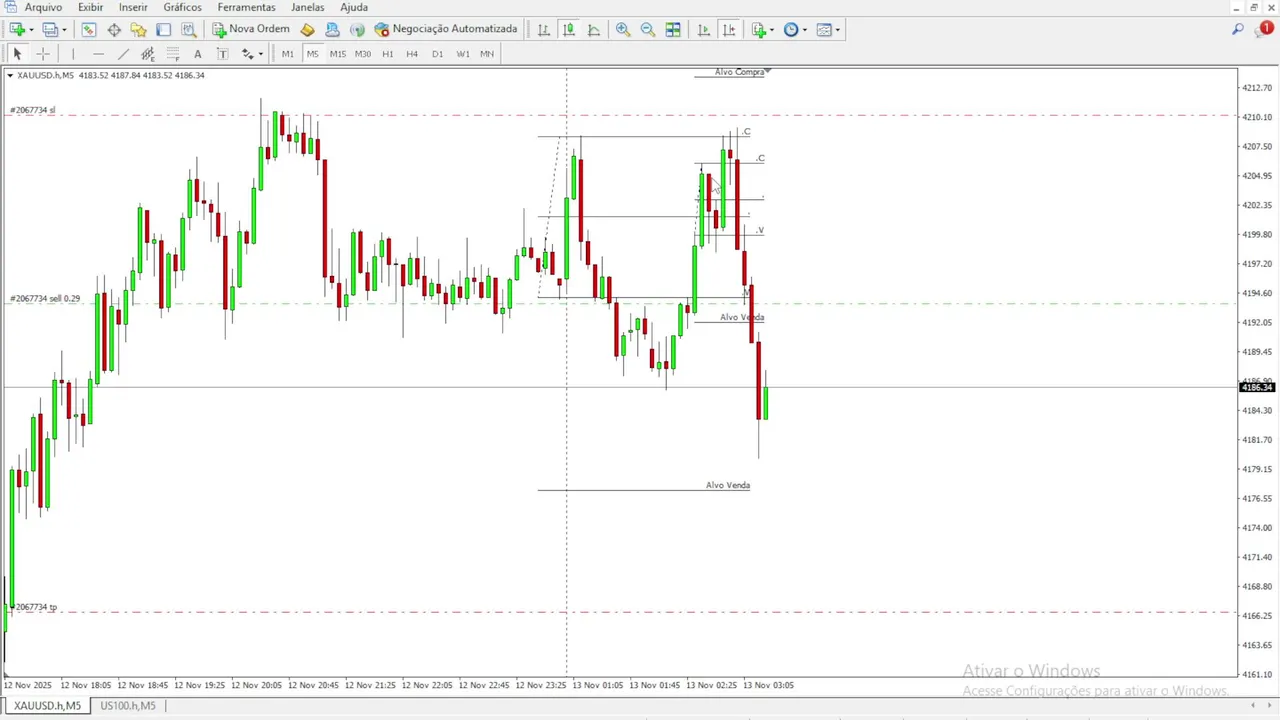The image size is (1280, 720).
Task: Open the Ajuda menu
Action: (354, 7)
